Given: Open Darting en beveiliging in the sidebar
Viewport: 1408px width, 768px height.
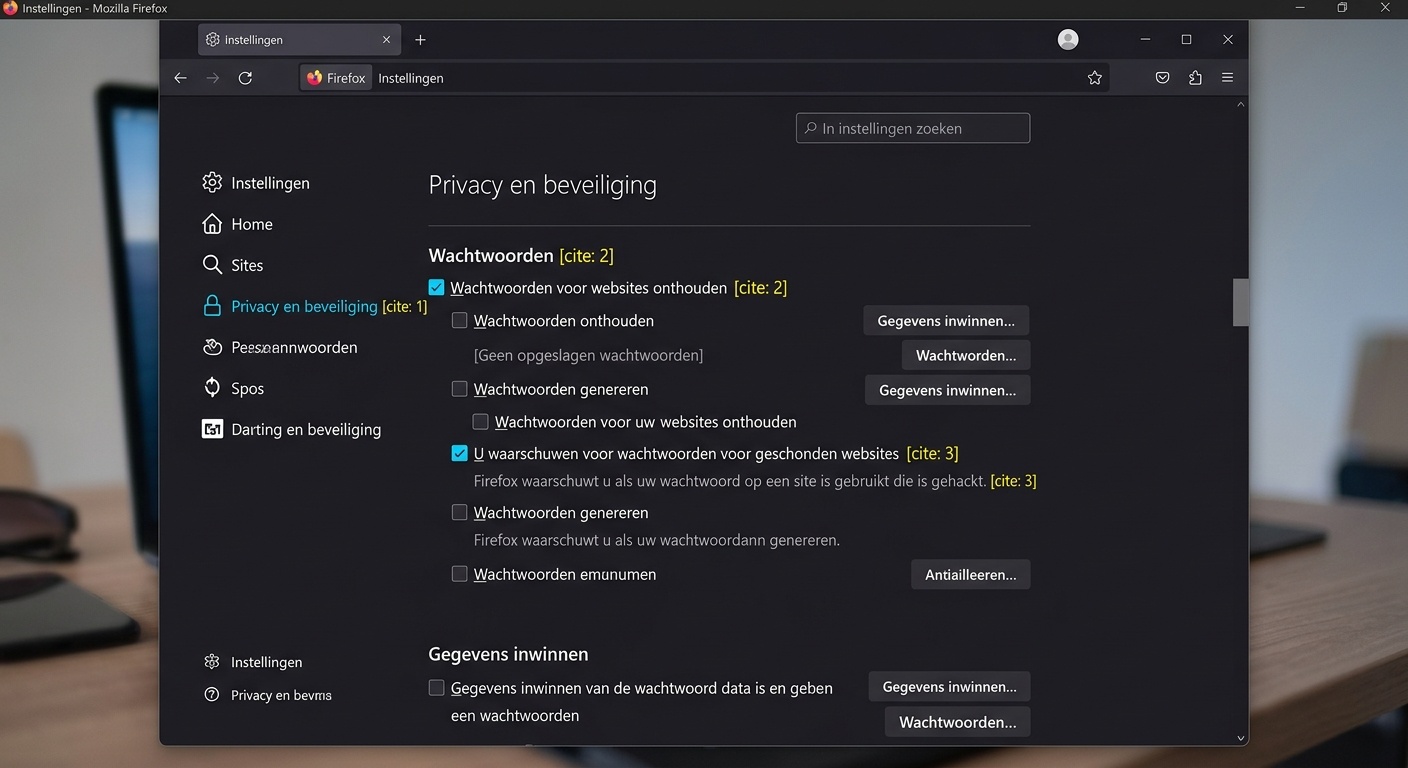Looking at the screenshot, I should (292, 429).
